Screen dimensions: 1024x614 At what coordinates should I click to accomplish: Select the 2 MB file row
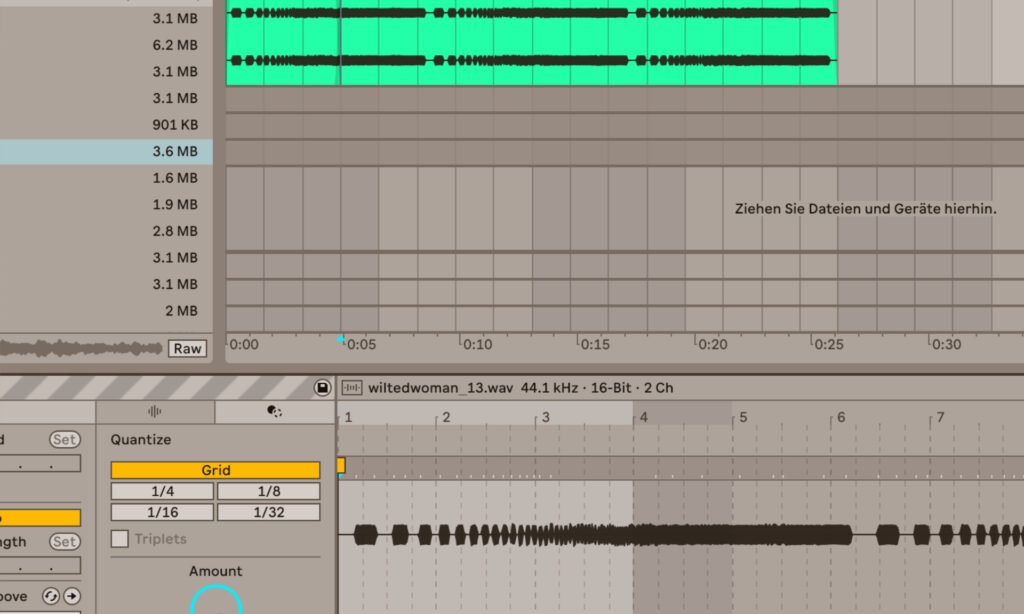[x=106, y=311]
